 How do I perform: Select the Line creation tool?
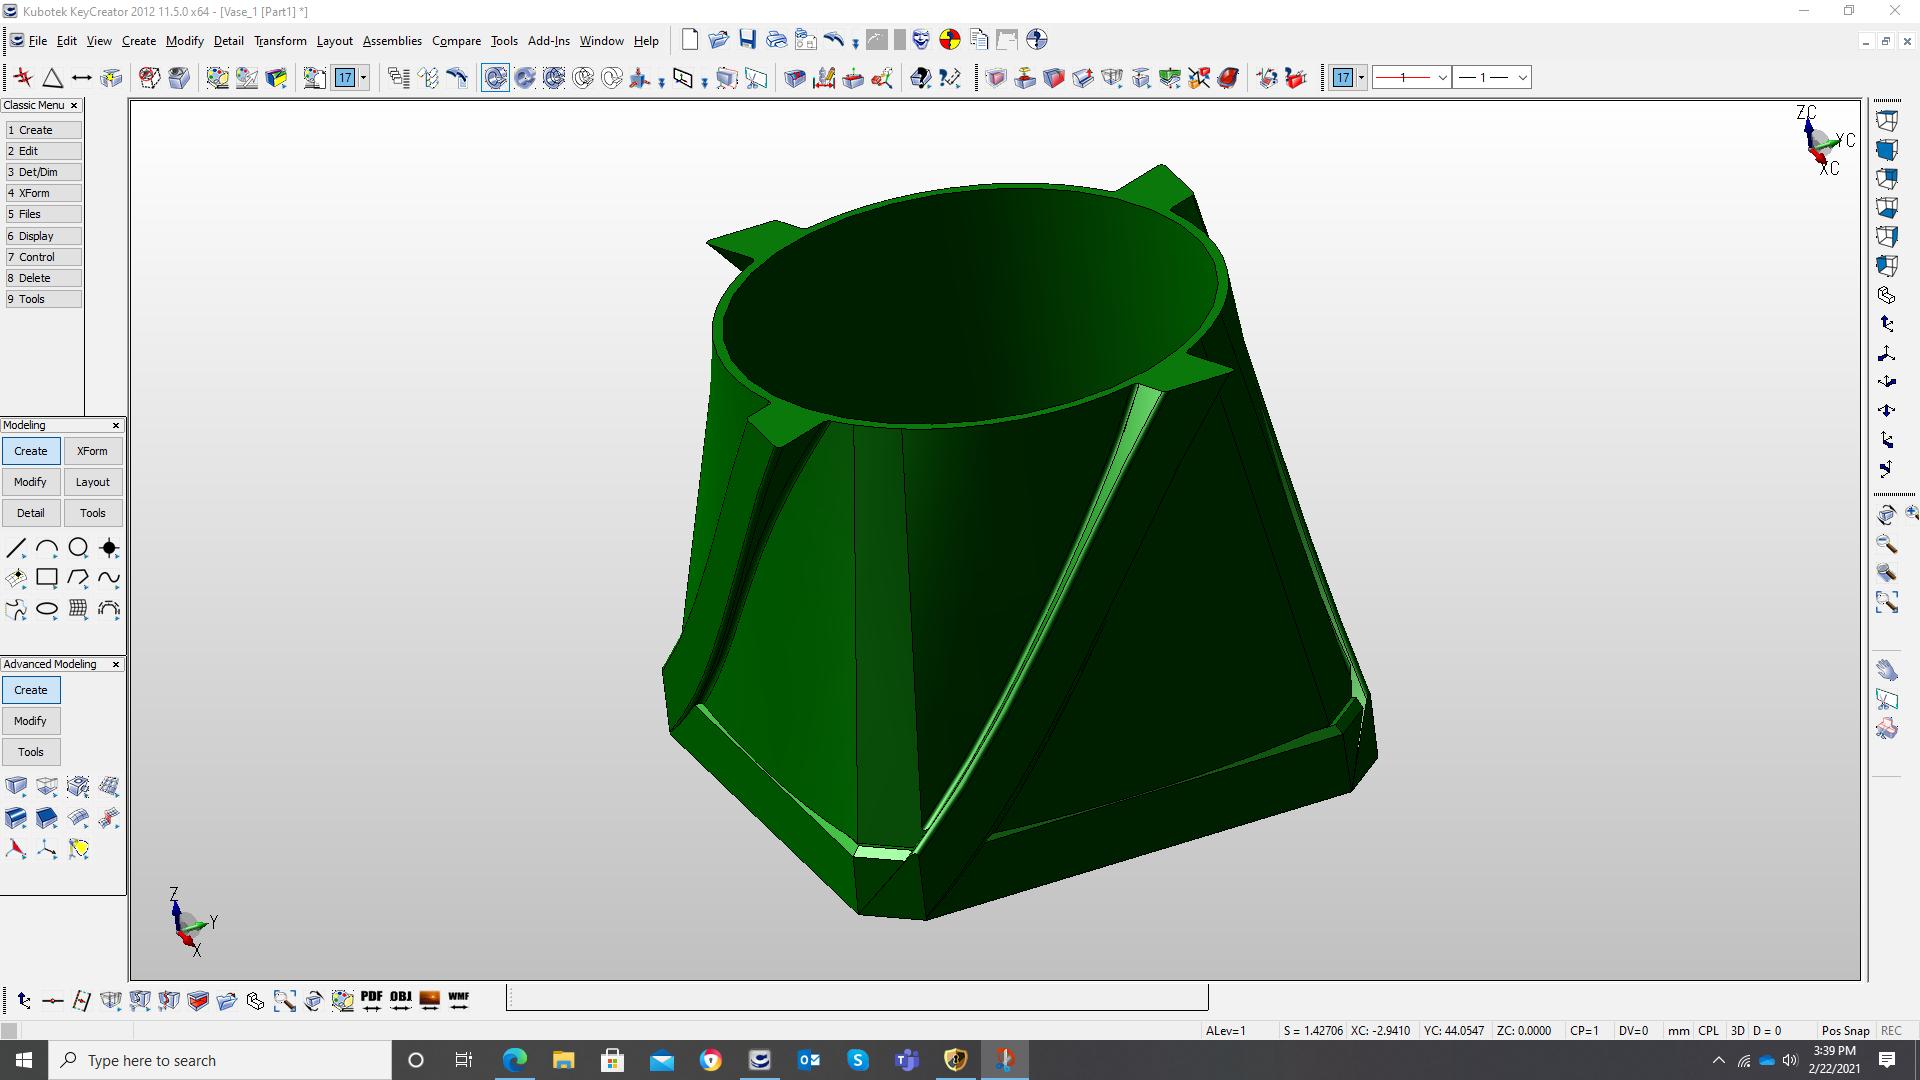pyautogui.click(x=16, y=548)
